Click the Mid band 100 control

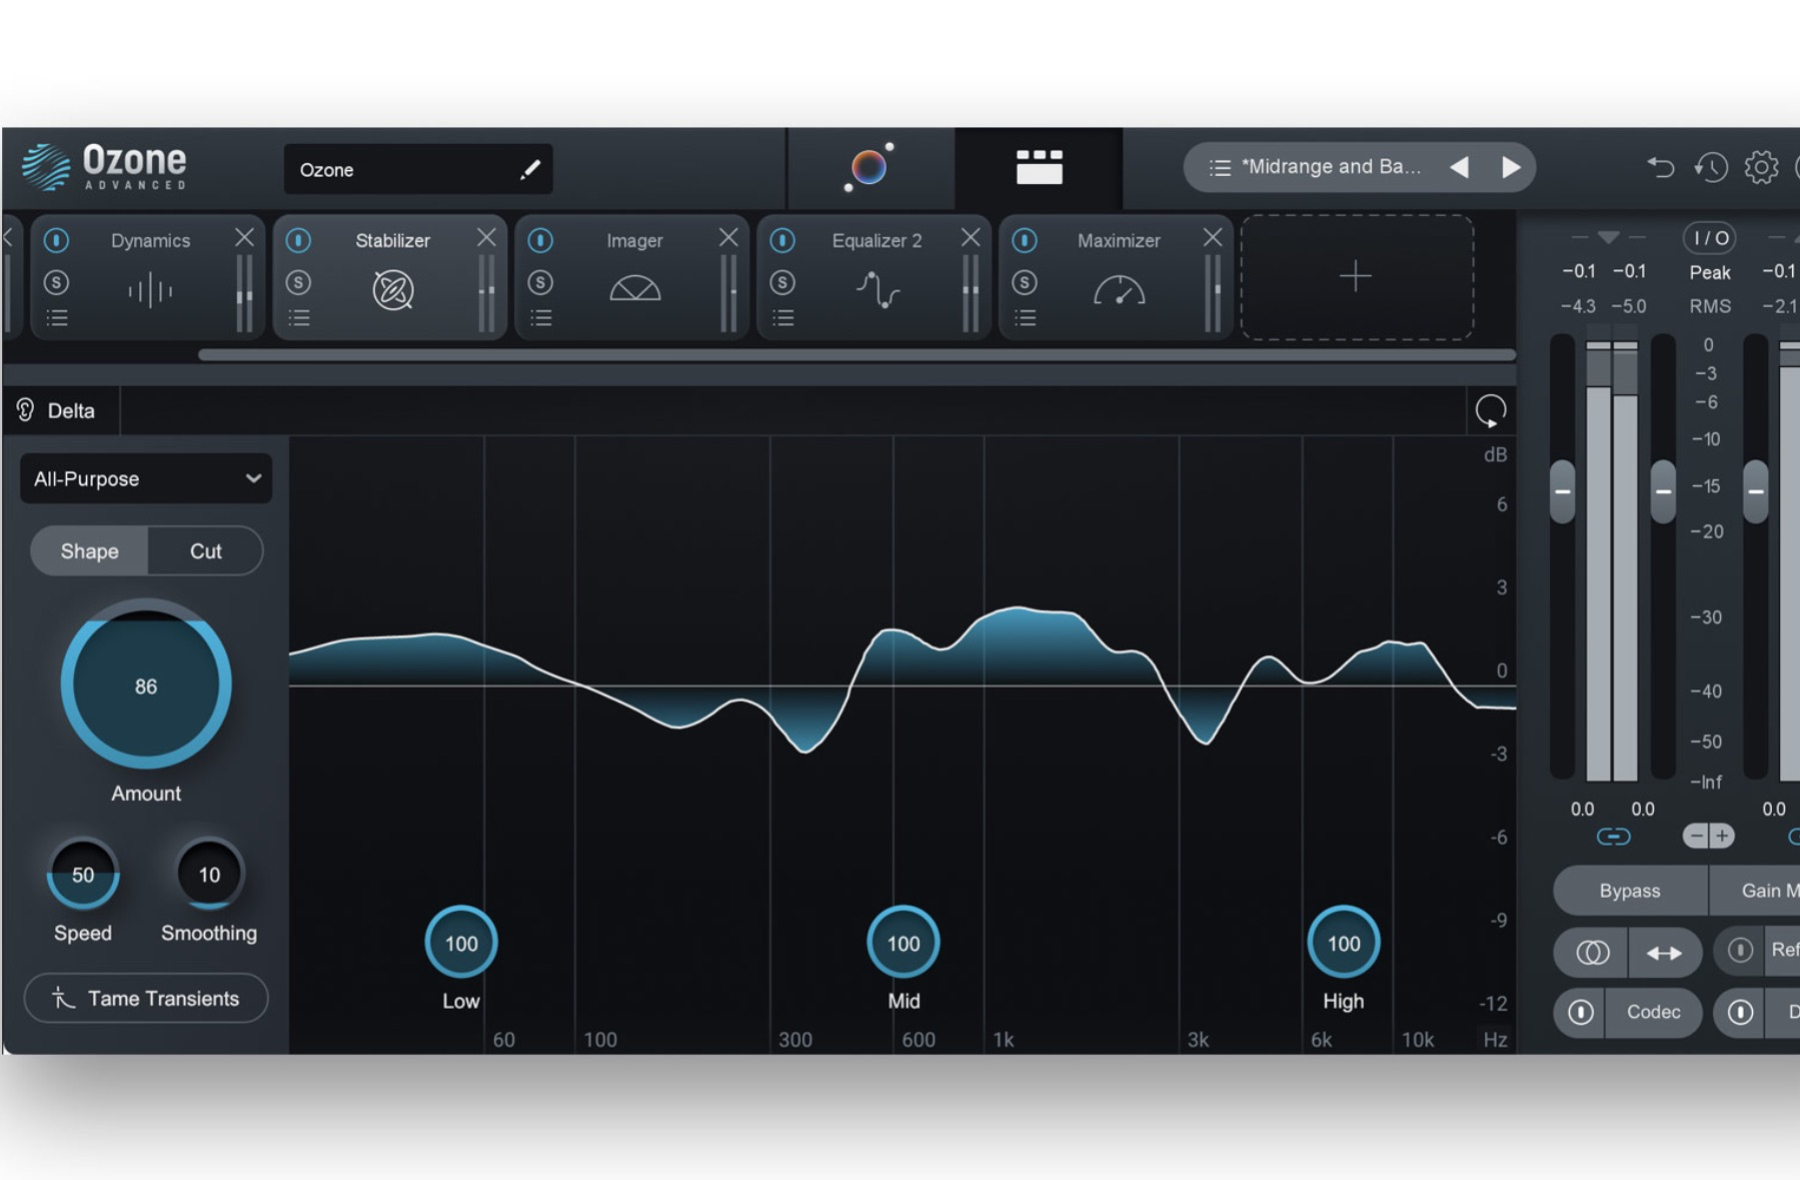[x=903, y=943]
